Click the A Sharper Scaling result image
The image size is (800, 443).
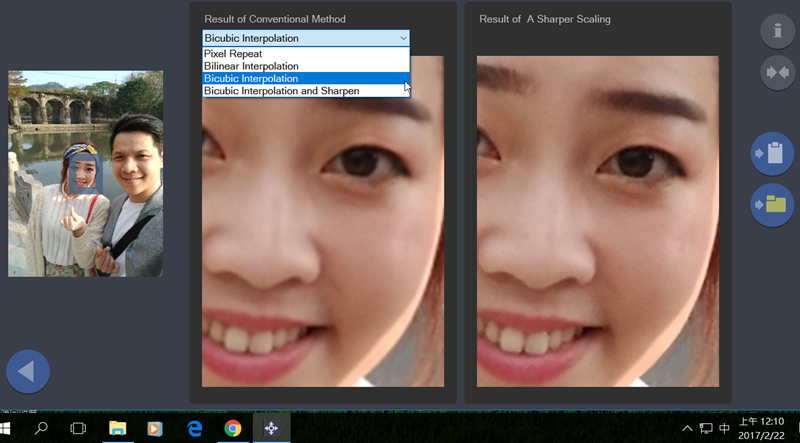click(x=597, y=220)
